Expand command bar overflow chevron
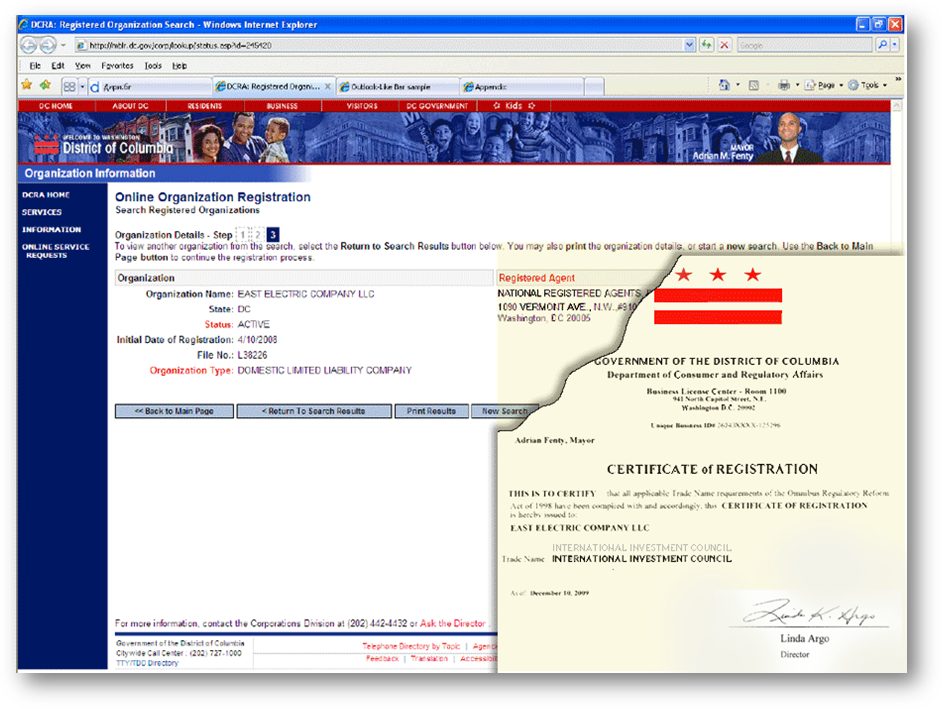This screenshot has height=709, width=942. click(x=898, y=79)
